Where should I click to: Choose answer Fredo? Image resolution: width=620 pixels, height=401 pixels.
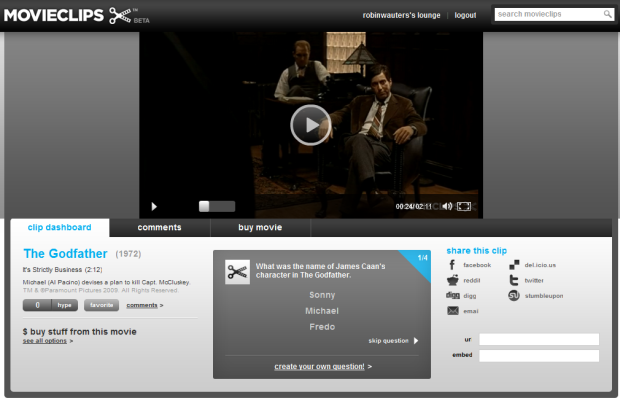coord(322,327)
